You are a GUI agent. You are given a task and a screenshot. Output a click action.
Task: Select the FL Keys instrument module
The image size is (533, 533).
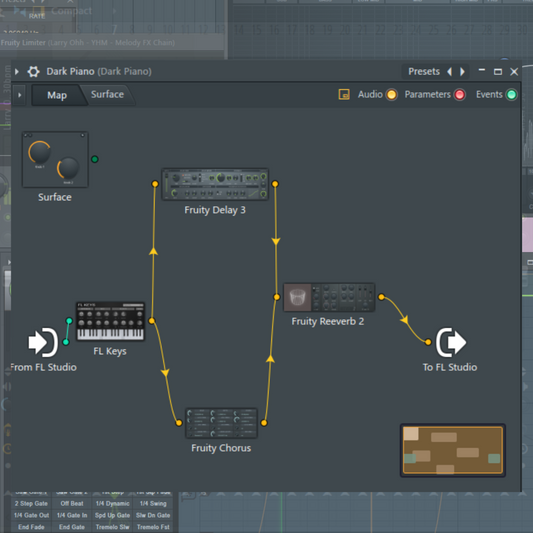pyautogui.click(x=110, y=321)
